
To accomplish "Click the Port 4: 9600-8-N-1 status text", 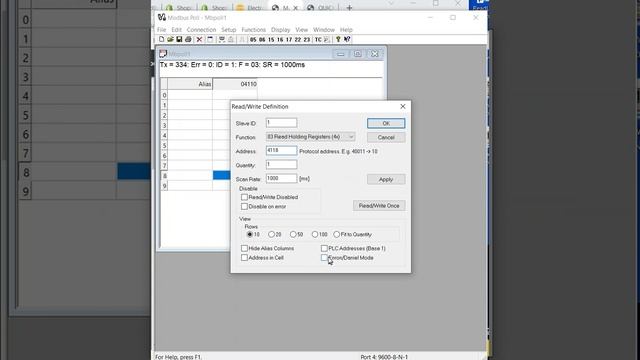I will [384, 357].
